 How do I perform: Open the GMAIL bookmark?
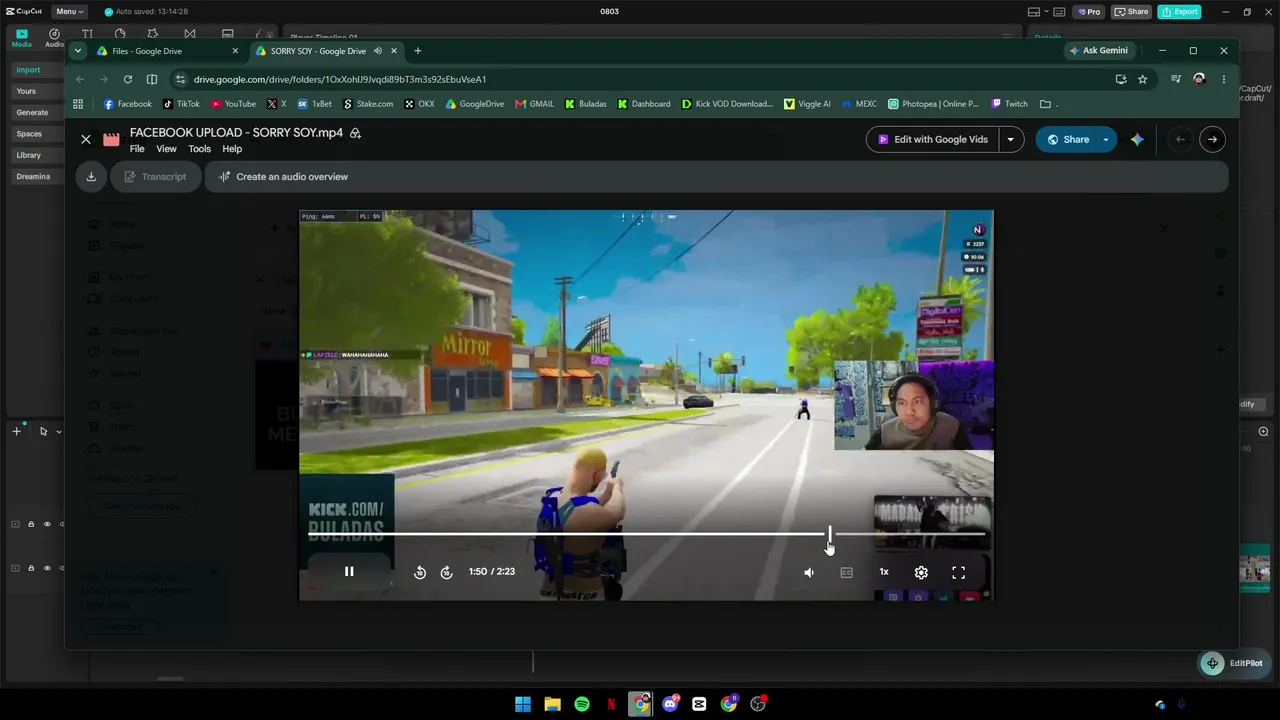click(534, 104)
